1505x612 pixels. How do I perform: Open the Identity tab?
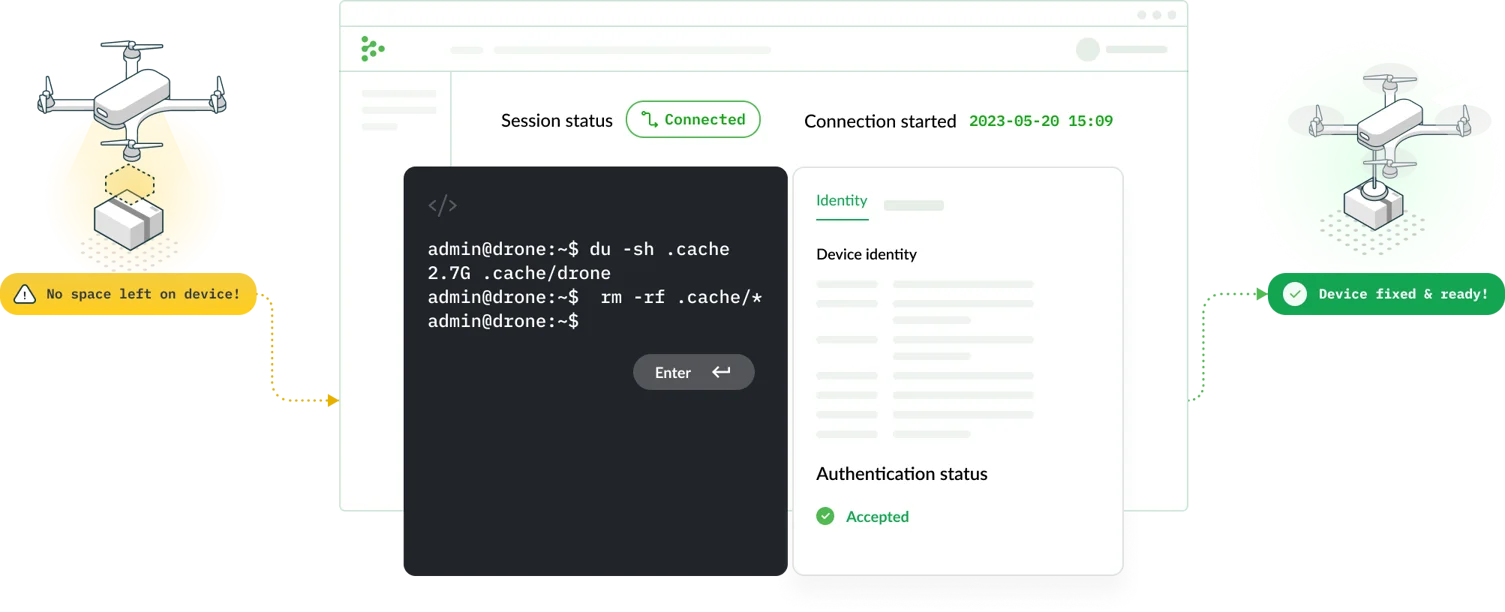(842, 201)
